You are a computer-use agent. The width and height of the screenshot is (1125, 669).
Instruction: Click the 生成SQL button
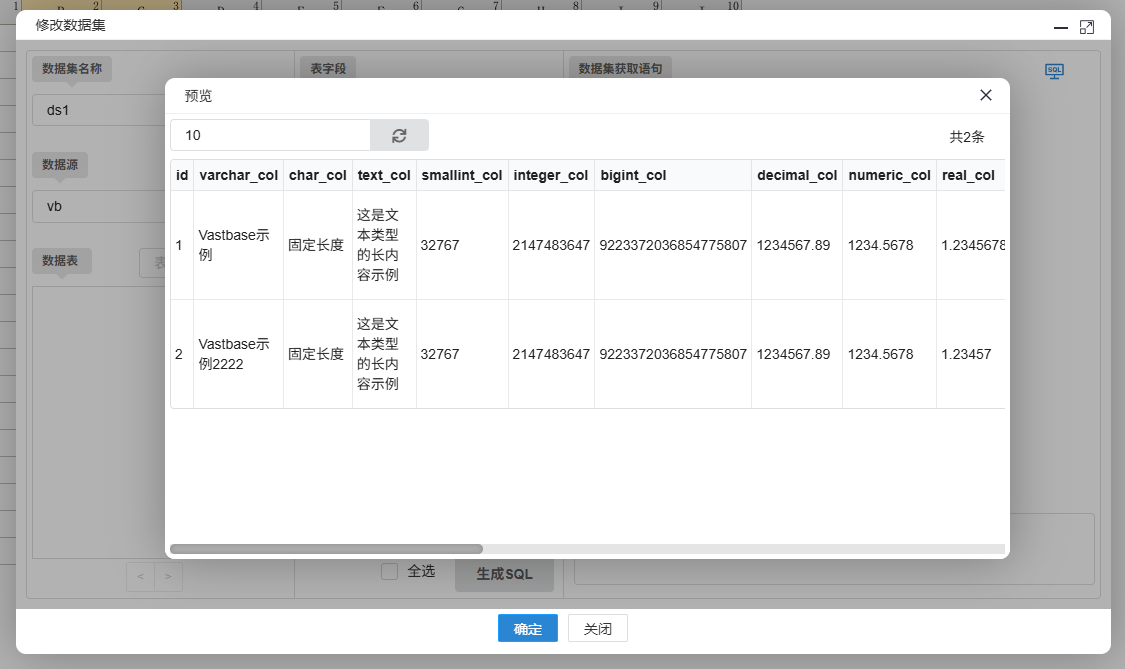coord(504,574)
